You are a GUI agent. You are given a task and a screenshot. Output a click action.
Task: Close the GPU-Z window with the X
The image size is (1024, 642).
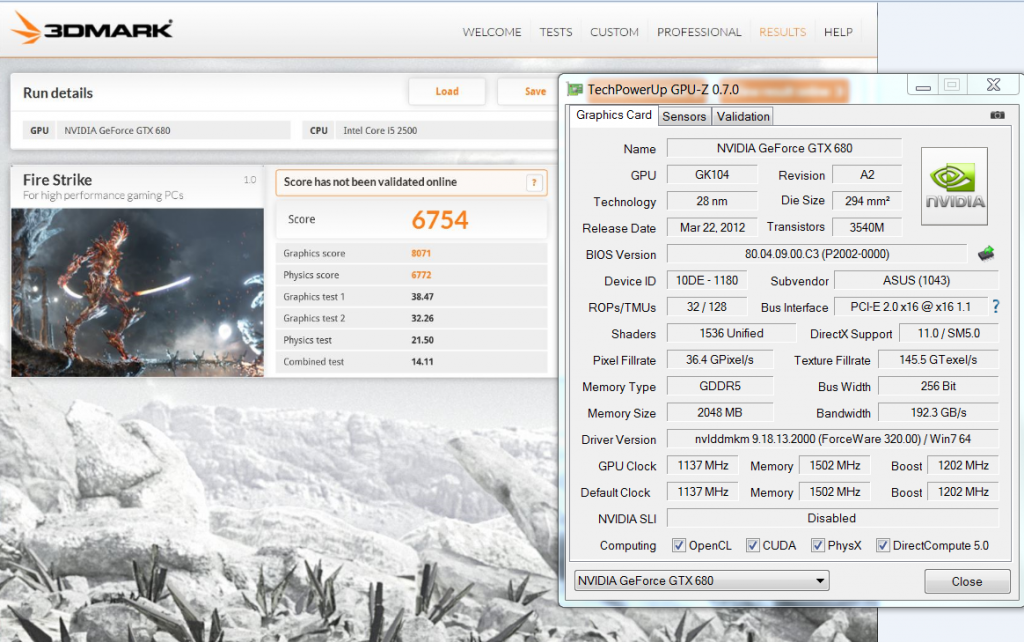(x=993, y=85)
